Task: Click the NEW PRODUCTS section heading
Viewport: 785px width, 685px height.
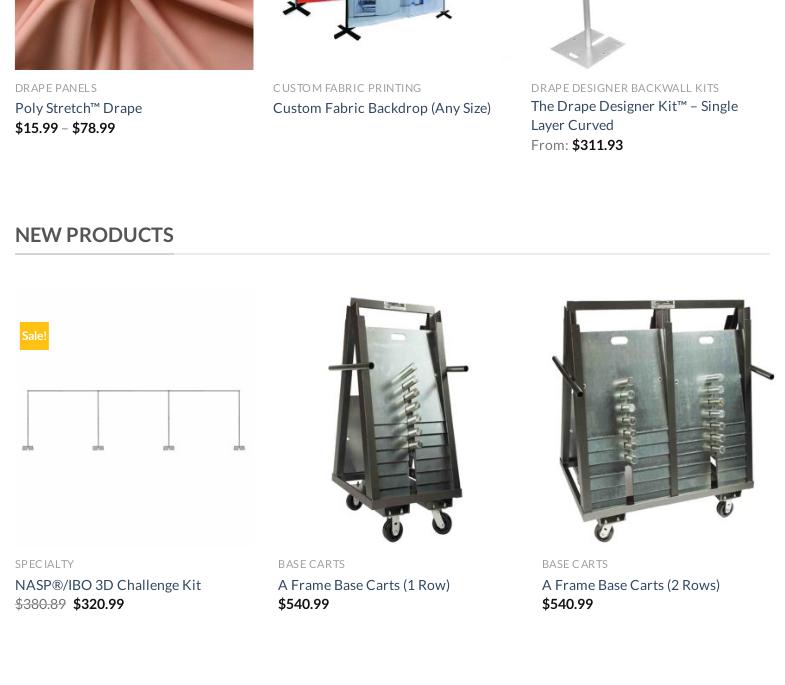Action: pos(94,235)
